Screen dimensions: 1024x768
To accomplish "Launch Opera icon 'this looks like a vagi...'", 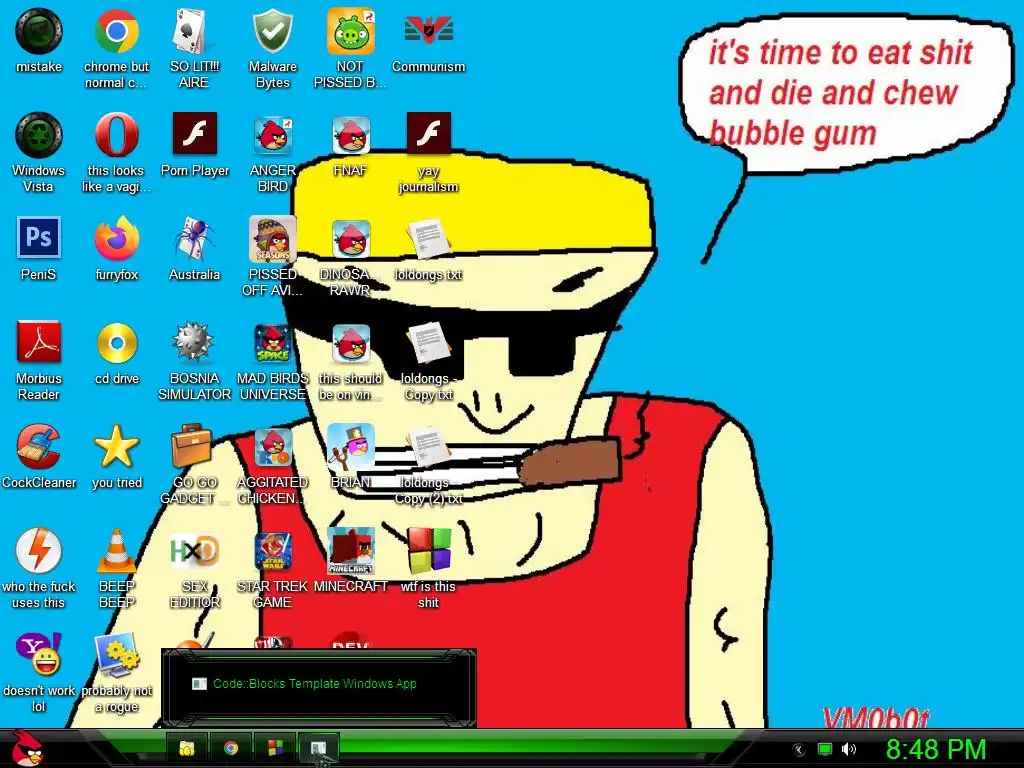I will click(116, 135).
